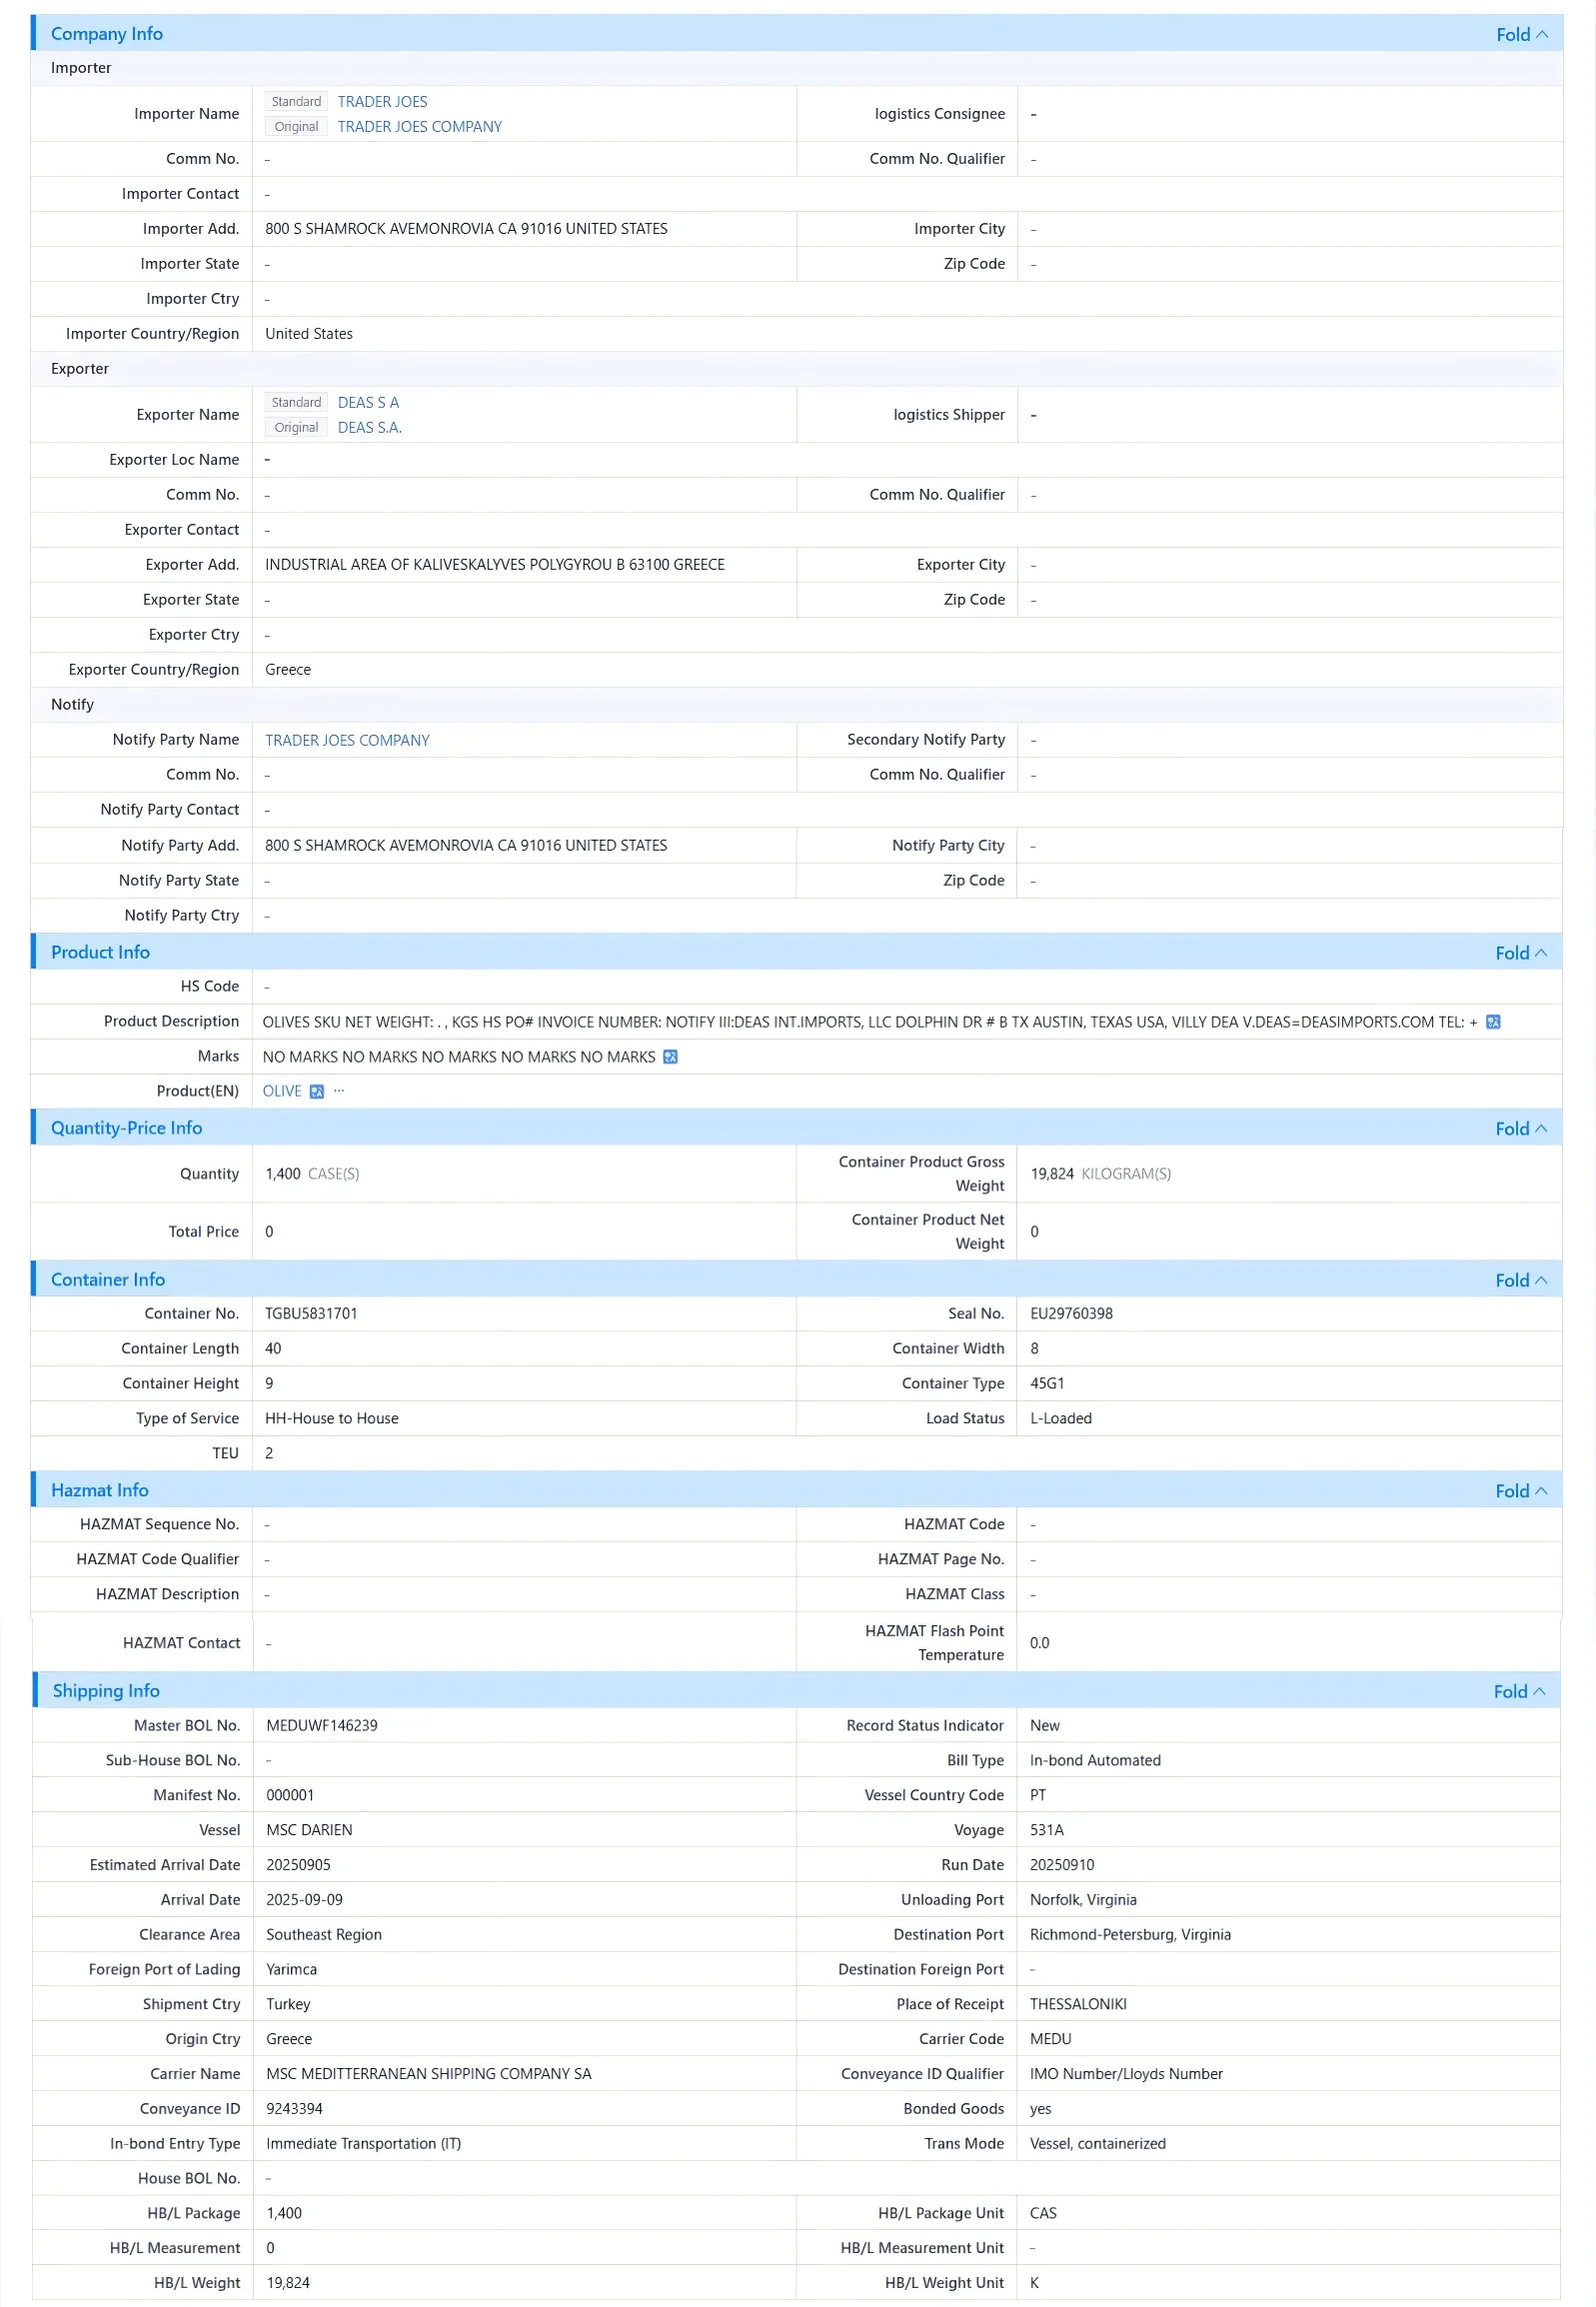Image resolution: width=1596 pixels, height=2307 pixels.
Task: Click the Original tag beside DEAS S.A.
Action: coord(296,427)
